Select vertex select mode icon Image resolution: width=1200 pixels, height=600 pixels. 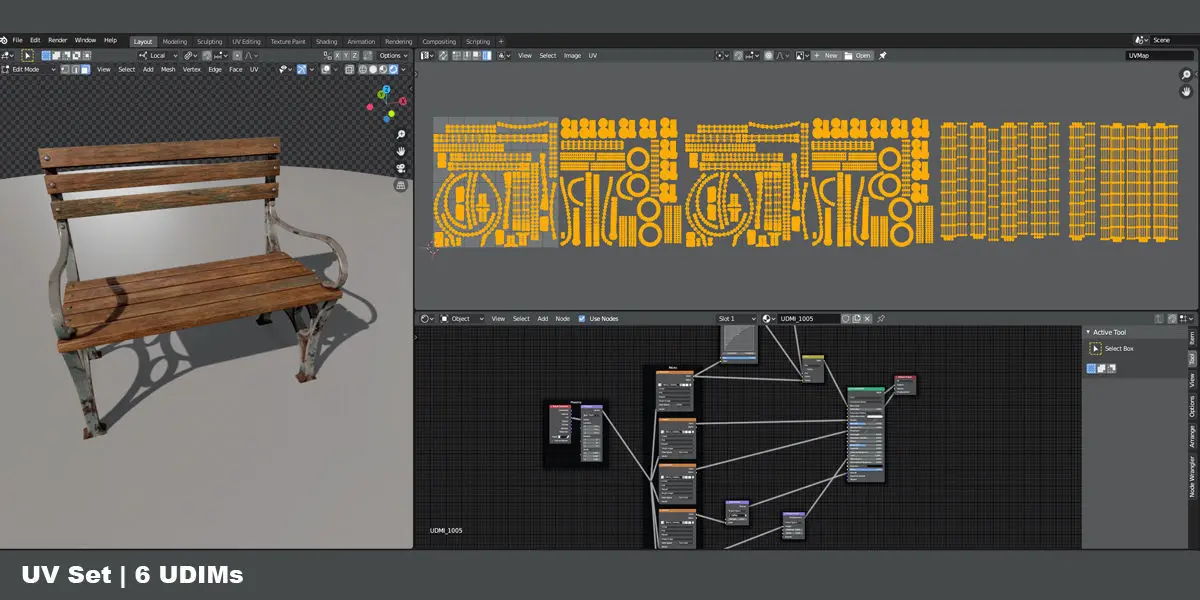click(x=65, y=69)
